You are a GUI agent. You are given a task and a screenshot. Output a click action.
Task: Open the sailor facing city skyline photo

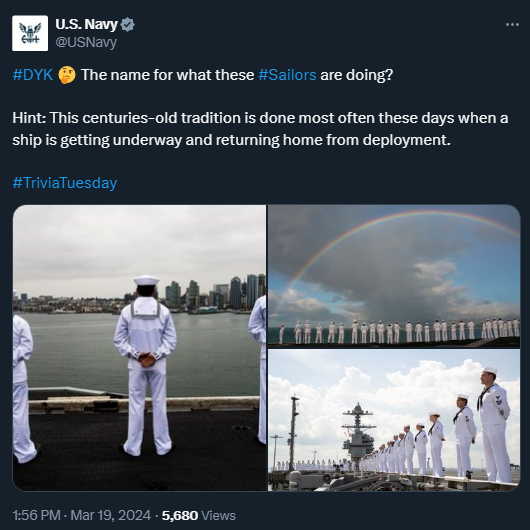[x=140, y=347]
